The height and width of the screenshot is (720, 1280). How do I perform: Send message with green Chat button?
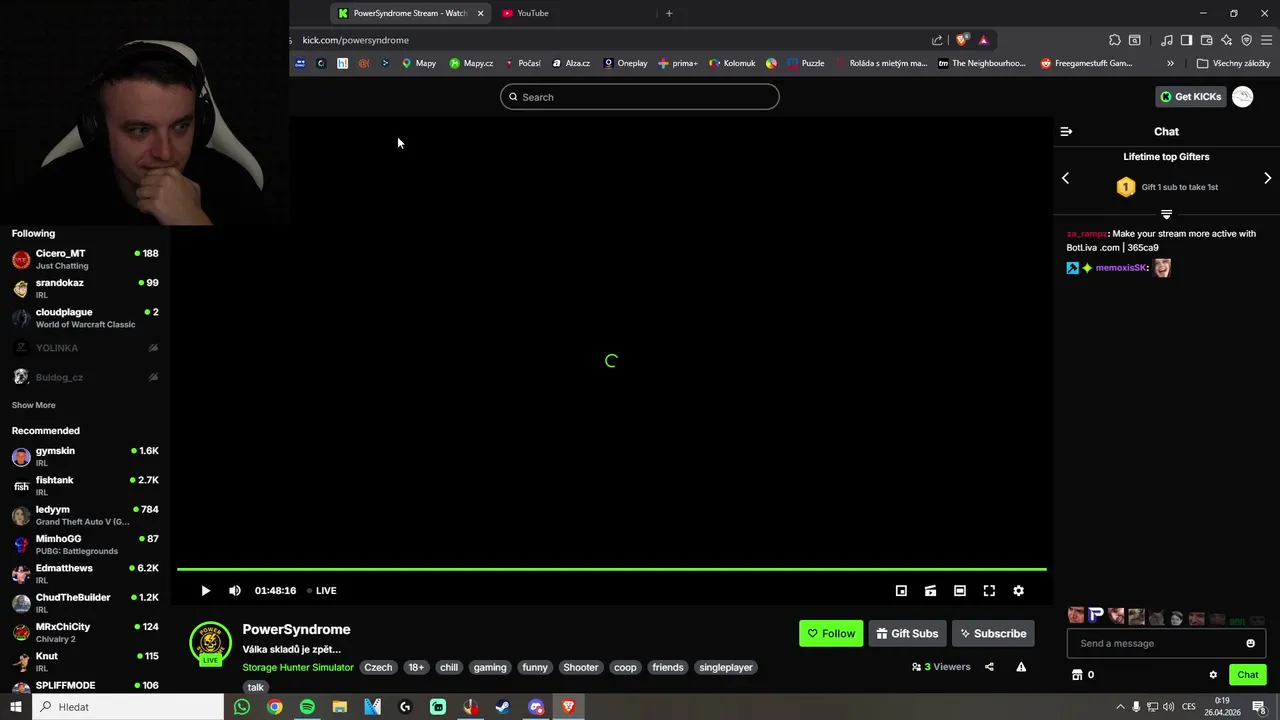[x=1247, y=675]
